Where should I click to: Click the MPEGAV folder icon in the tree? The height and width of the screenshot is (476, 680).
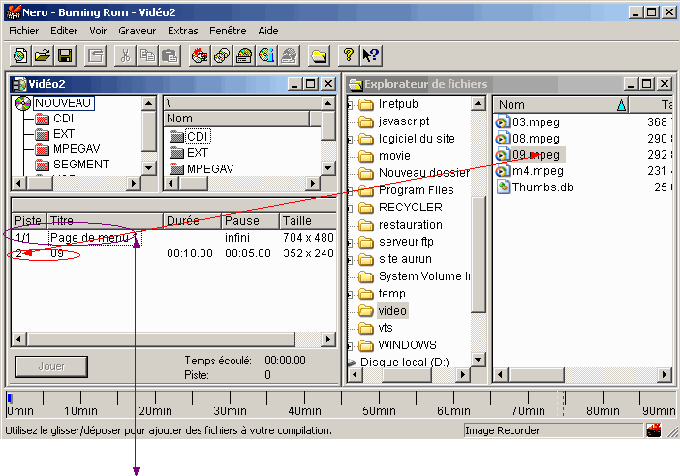[x=42, y=149]
